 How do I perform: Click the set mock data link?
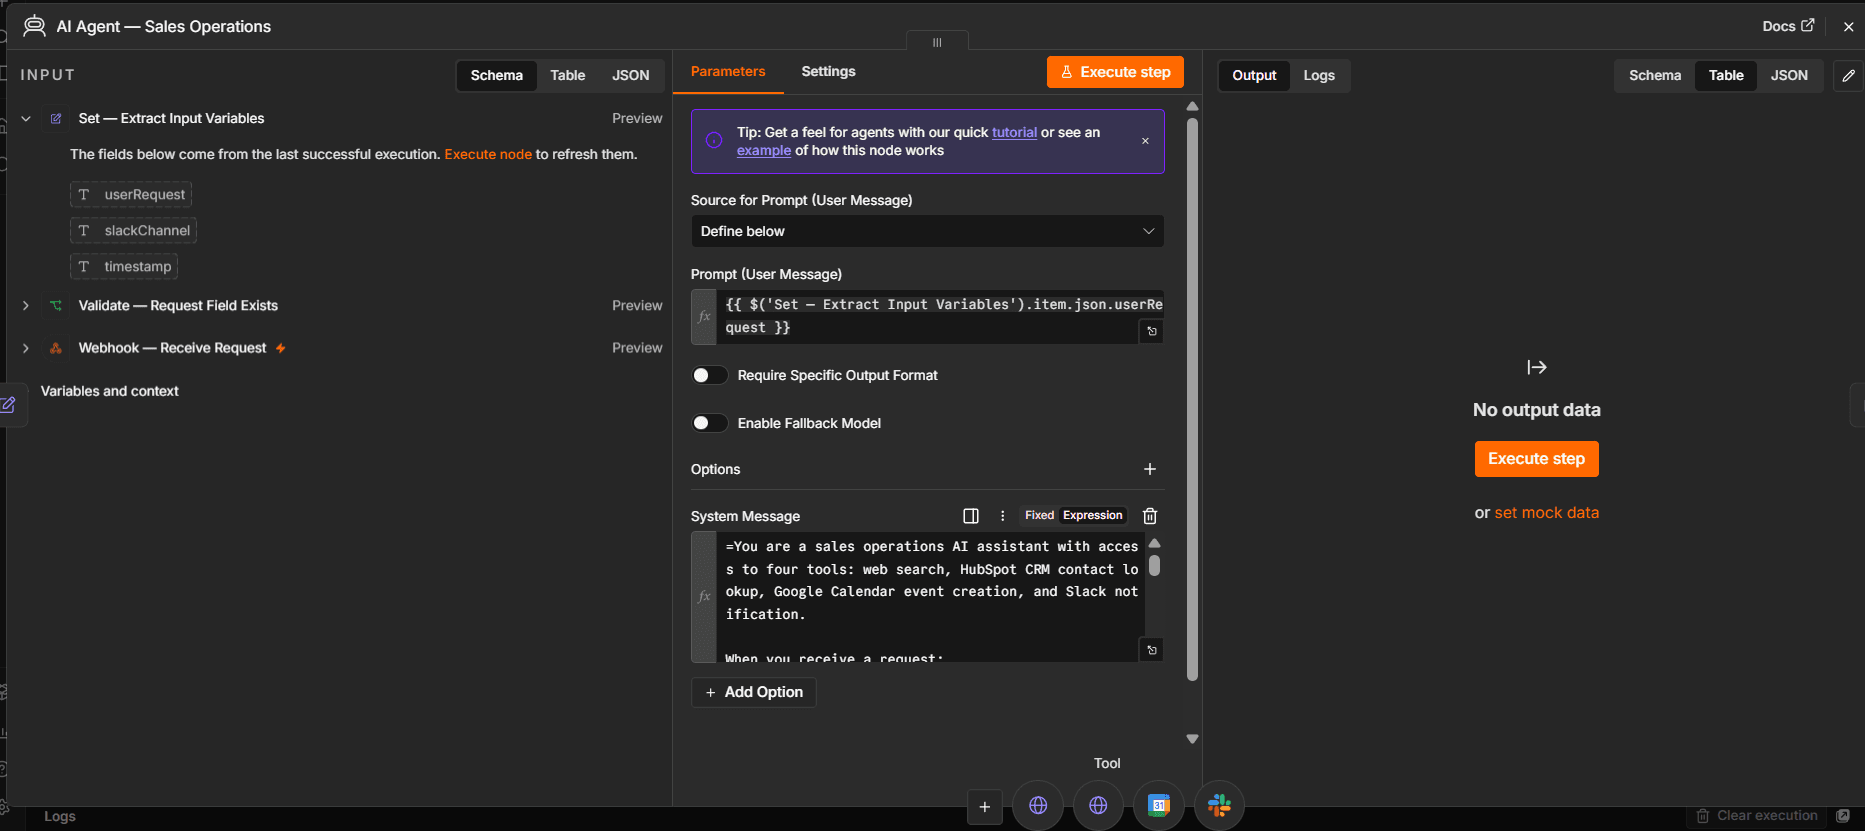point(1546,513)
